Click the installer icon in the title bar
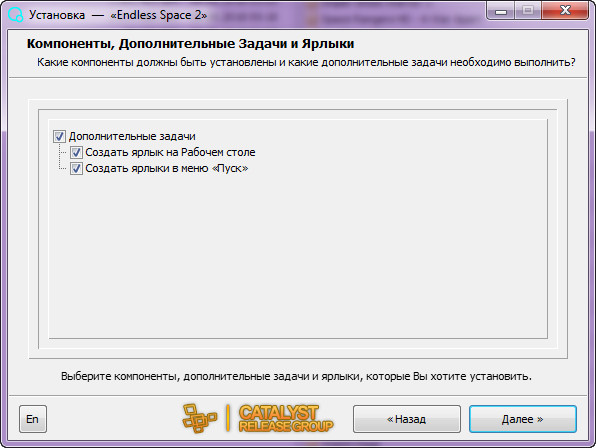596x448 pixels. tap(16, 15)
